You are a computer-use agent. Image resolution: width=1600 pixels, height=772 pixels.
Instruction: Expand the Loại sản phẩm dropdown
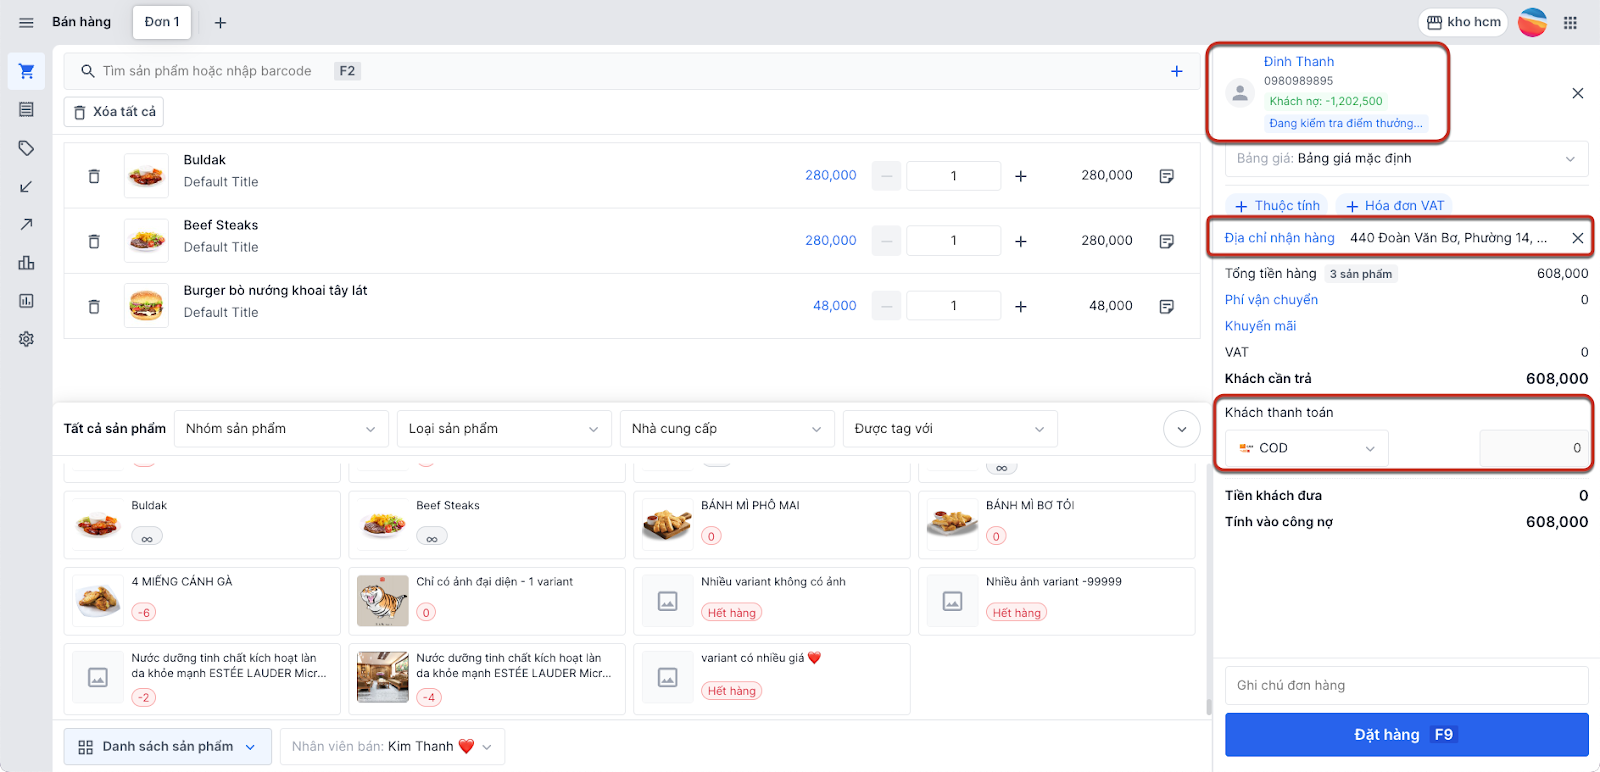click(504, 429)
